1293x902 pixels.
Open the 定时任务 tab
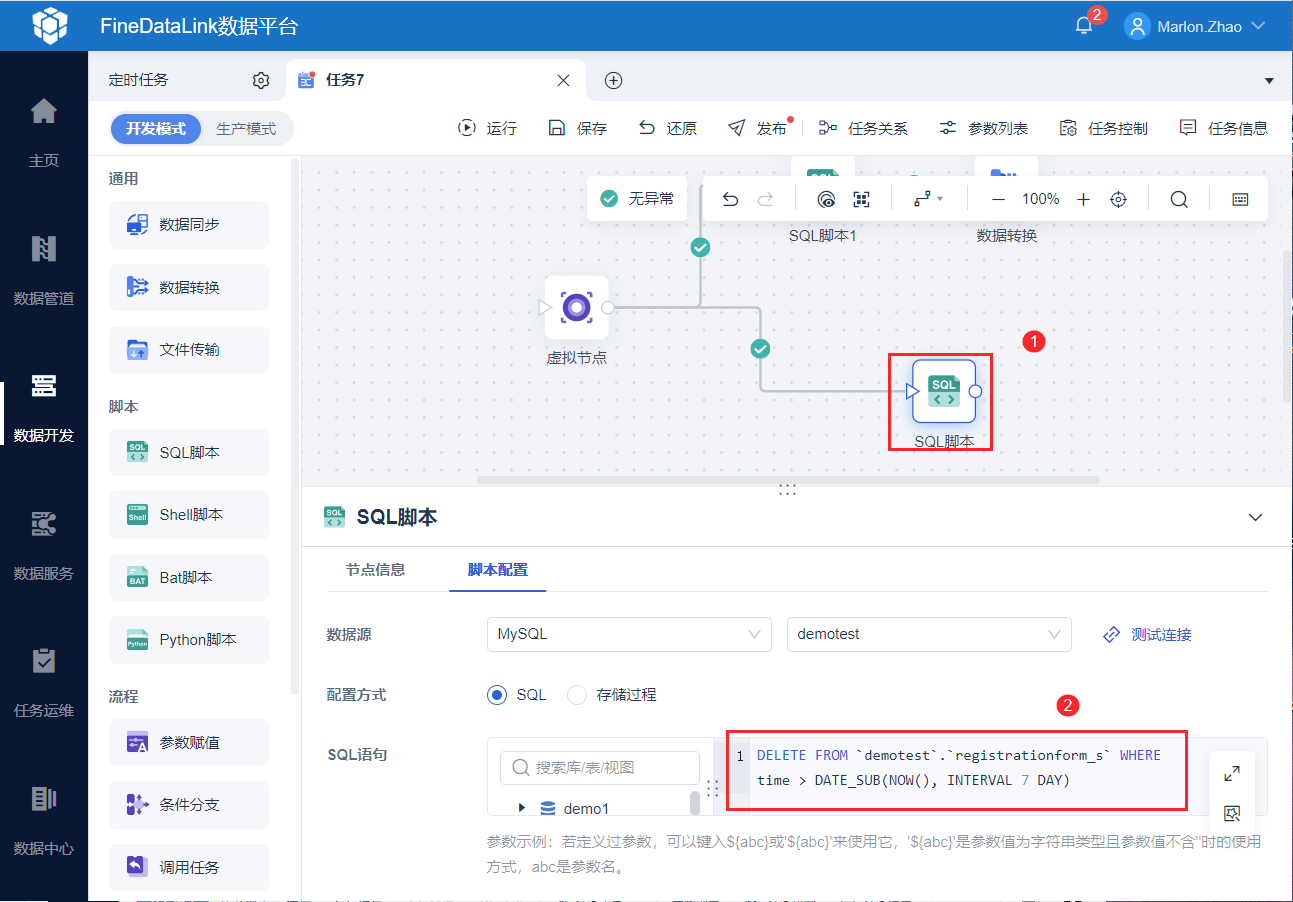point(139,80)
